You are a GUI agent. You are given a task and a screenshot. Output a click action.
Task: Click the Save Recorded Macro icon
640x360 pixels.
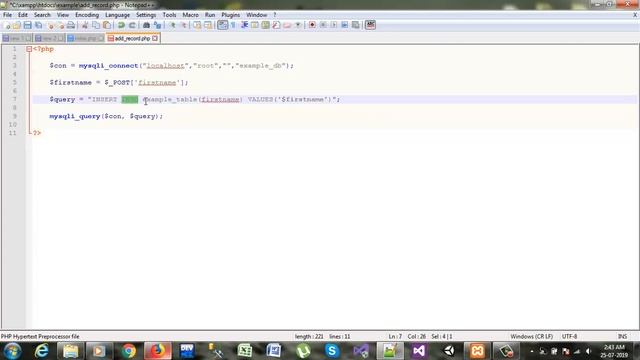pyautogui.click(x=356, y=25)
